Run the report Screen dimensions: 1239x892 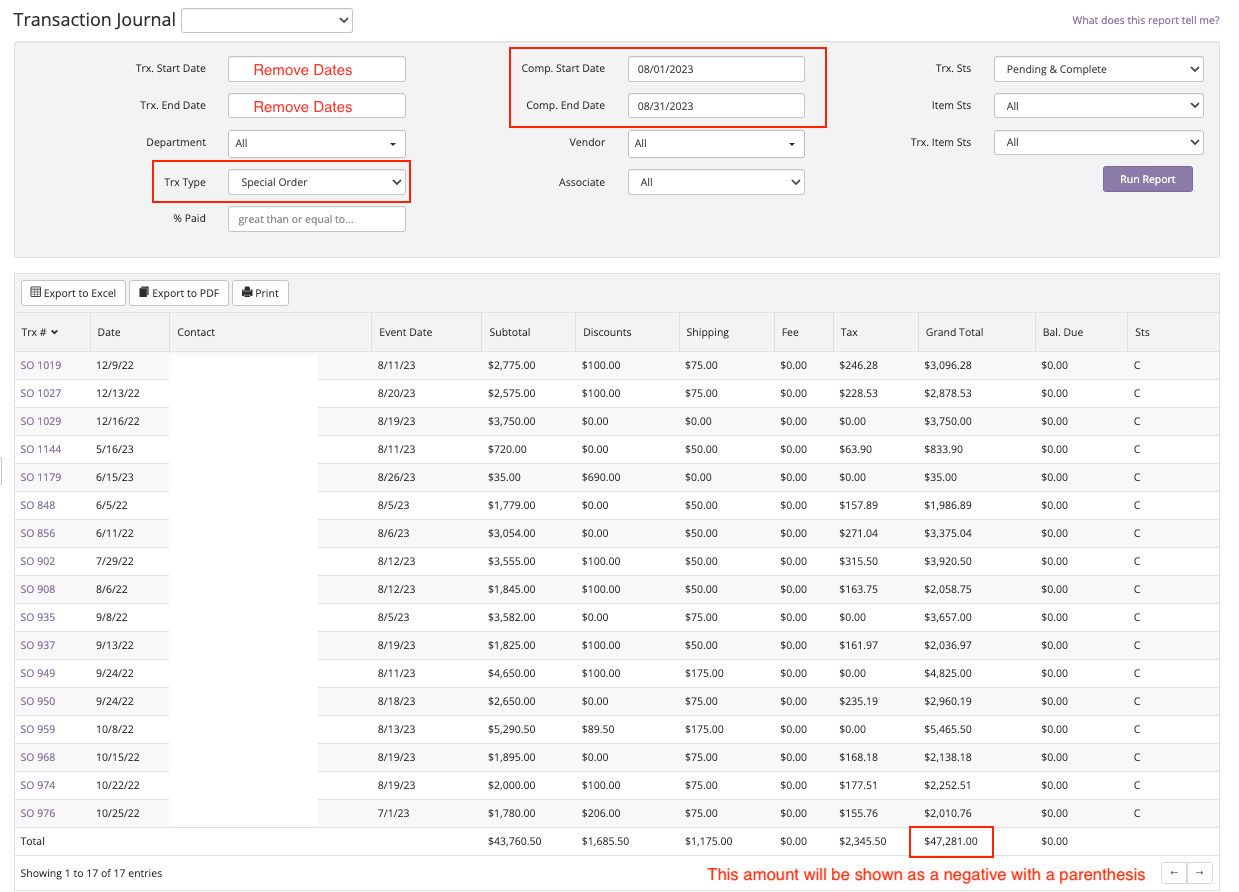[x=1147, y=179]
